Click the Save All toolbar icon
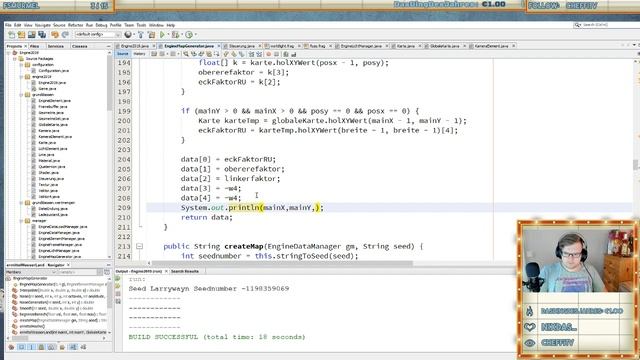 [42, 35]
